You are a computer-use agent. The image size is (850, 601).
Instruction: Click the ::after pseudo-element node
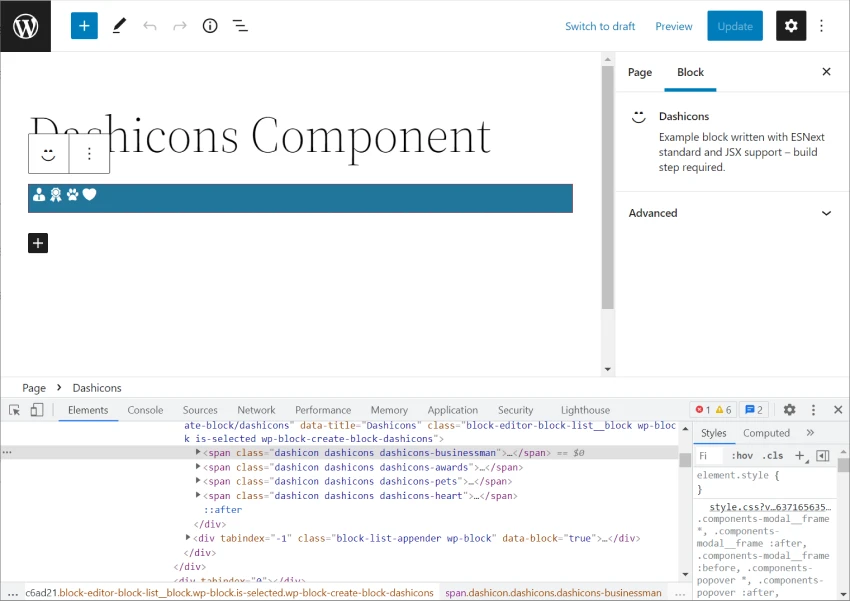223,509
